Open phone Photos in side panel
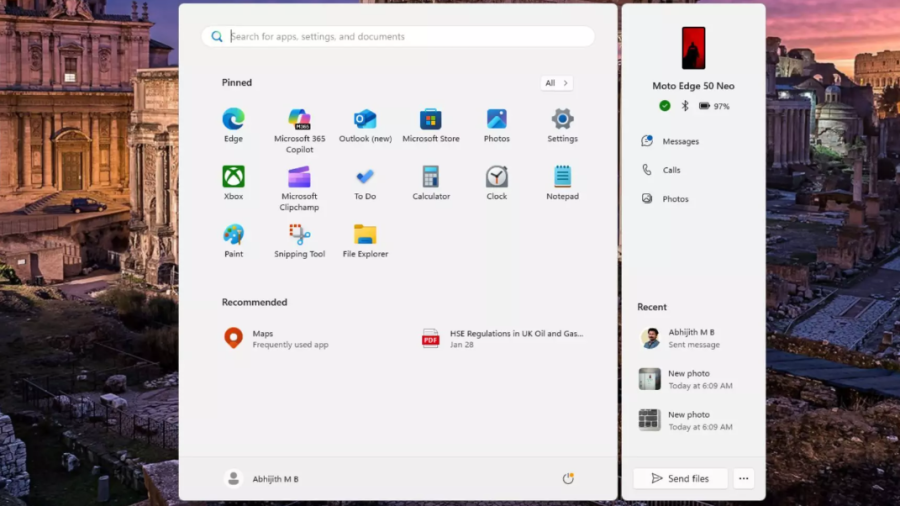This screenshot has height=506, width=900. tap(665, 198)
